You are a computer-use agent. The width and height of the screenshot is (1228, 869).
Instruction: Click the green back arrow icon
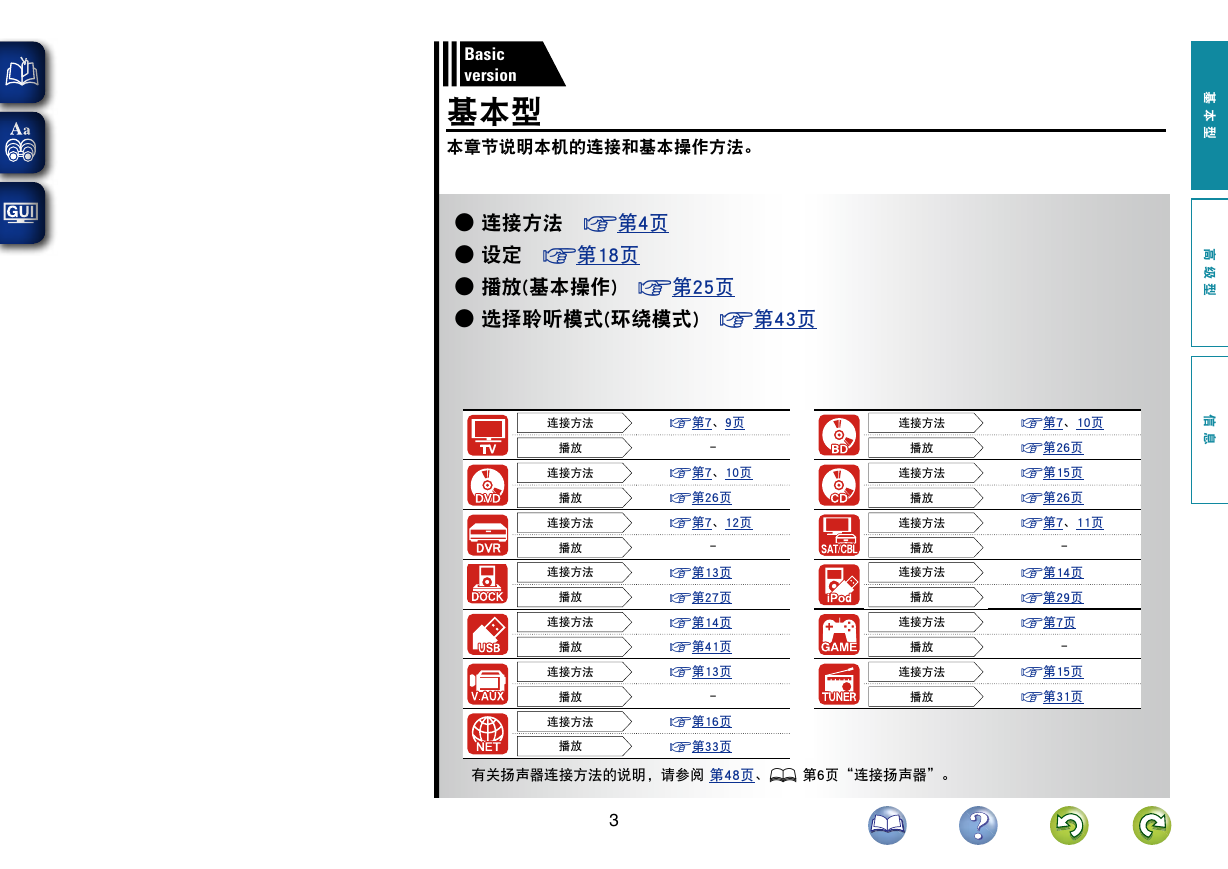click(x=1069, y=825)
